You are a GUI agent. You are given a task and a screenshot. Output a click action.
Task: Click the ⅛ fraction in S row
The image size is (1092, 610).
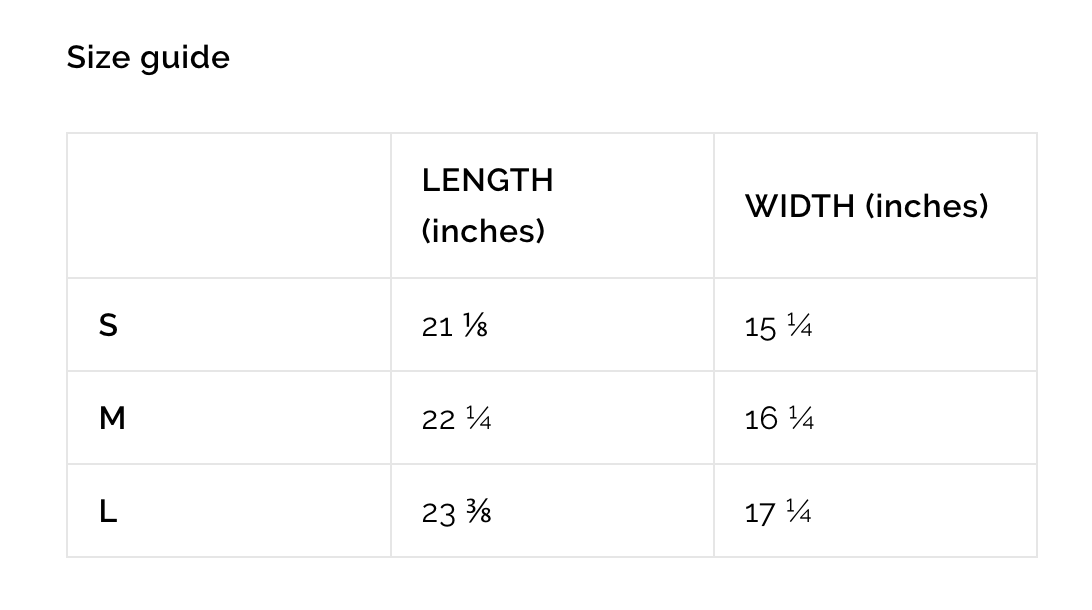pos(475,325)
